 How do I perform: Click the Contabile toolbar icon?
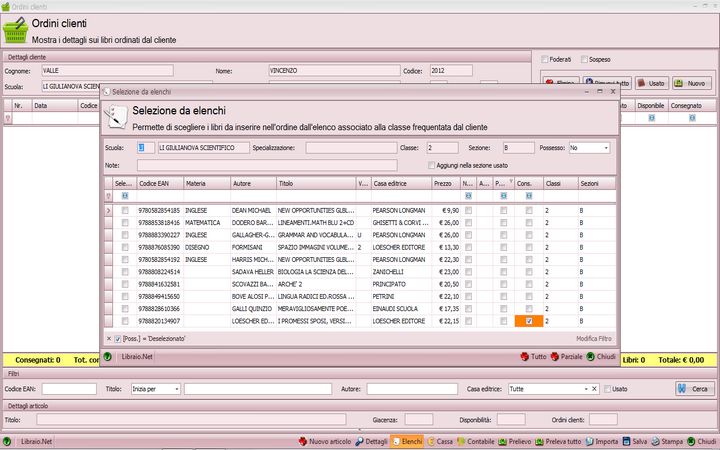[x=461, y=441]
